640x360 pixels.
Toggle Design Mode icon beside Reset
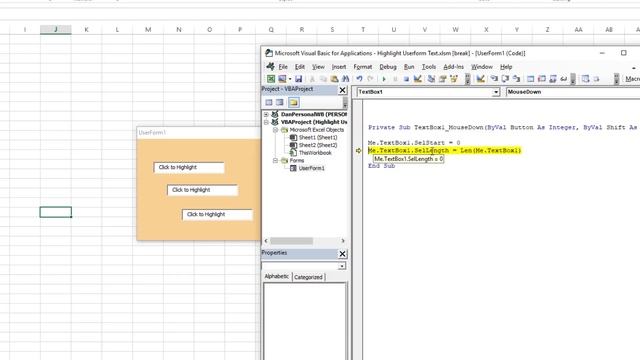coord(418,79)
